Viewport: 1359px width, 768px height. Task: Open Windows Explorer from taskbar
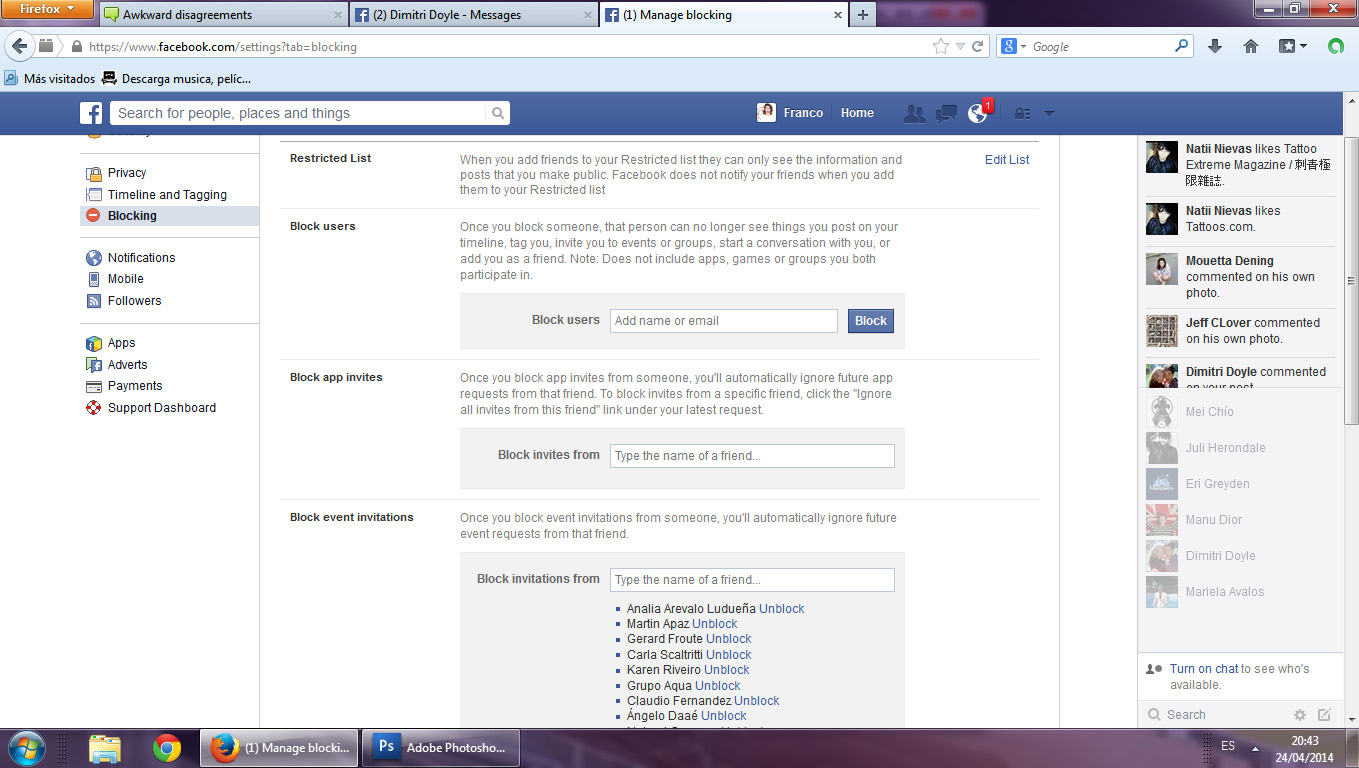click(105, 748)
